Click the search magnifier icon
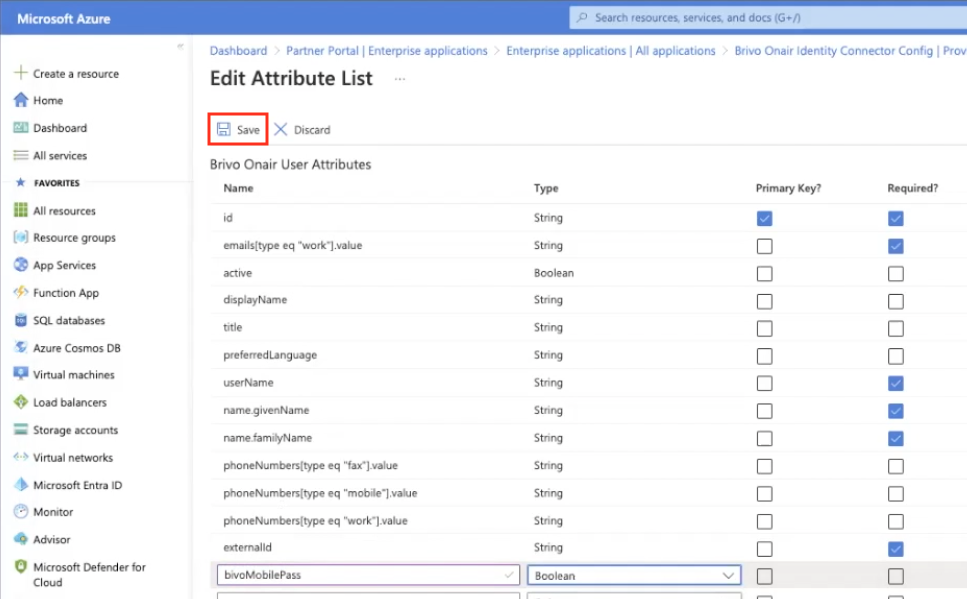The width and height of the screenshot is (967, 599). coord(582,17)
